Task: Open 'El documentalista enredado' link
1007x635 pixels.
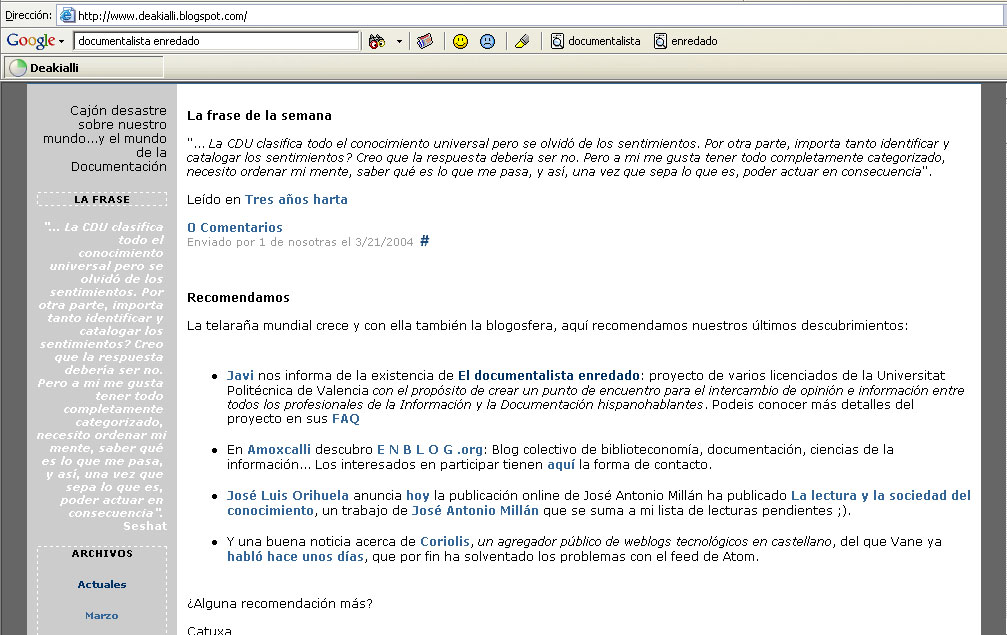Action: (x=548, y=376)
